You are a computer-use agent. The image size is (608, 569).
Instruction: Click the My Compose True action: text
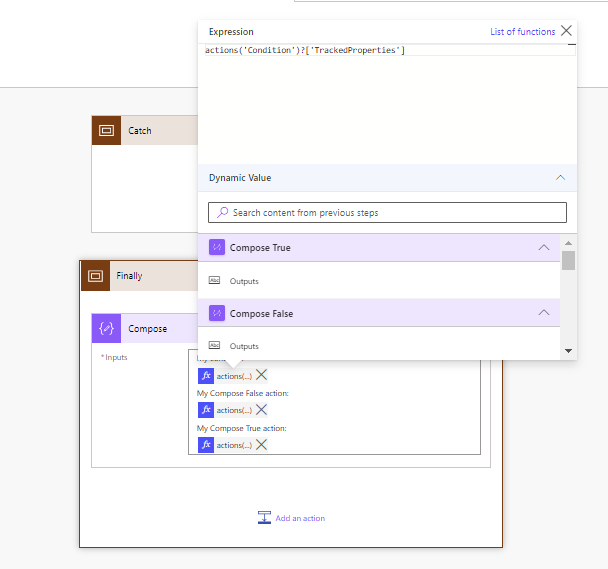coord(241,428)
